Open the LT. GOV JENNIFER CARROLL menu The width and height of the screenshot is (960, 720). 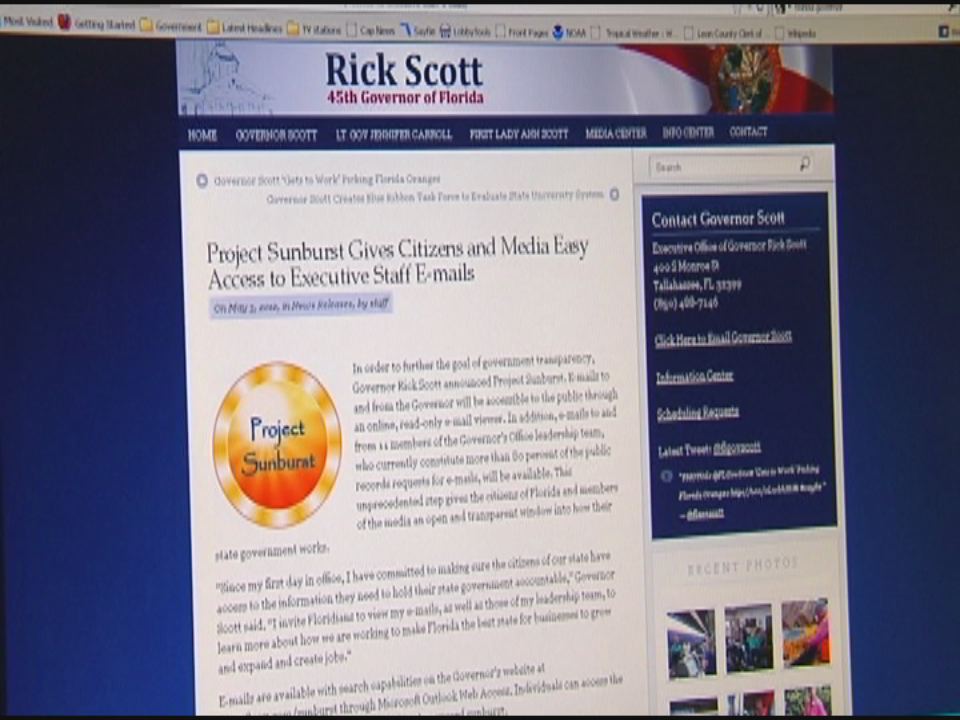pyautogui.click(x=394, y=135)
